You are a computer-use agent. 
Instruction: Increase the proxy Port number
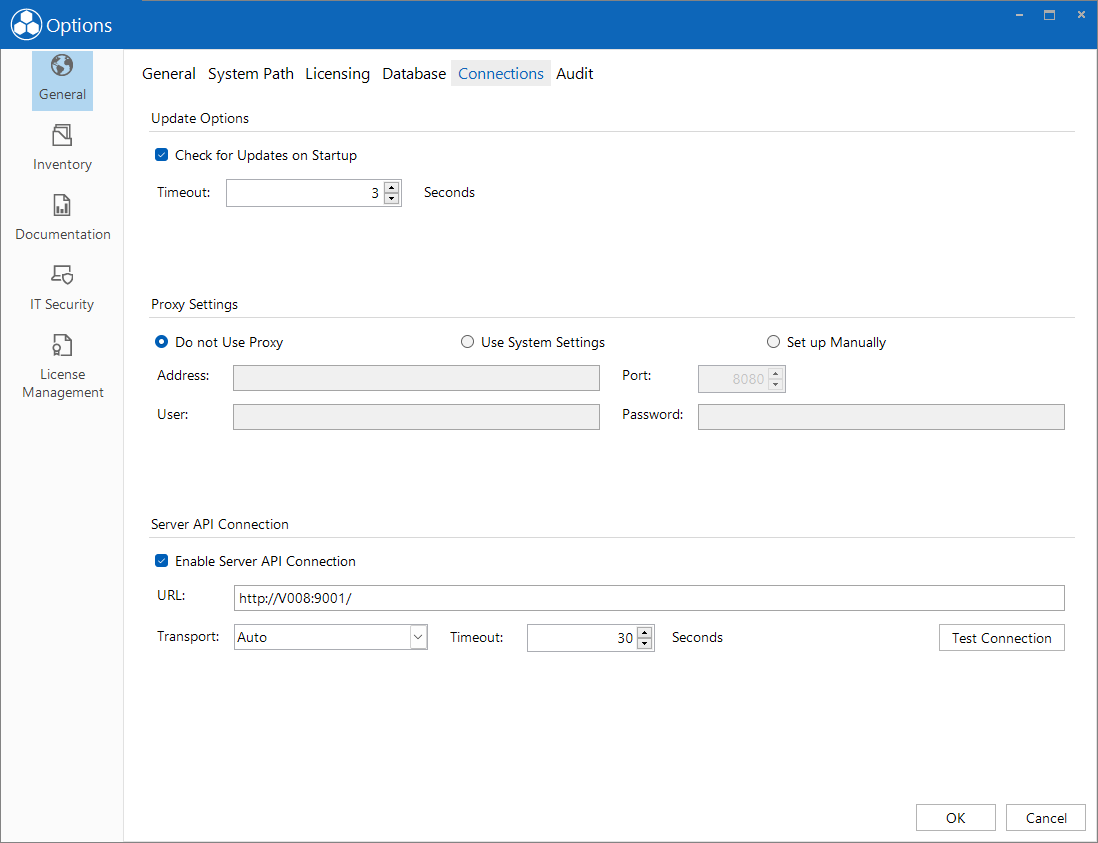[776, 373]
